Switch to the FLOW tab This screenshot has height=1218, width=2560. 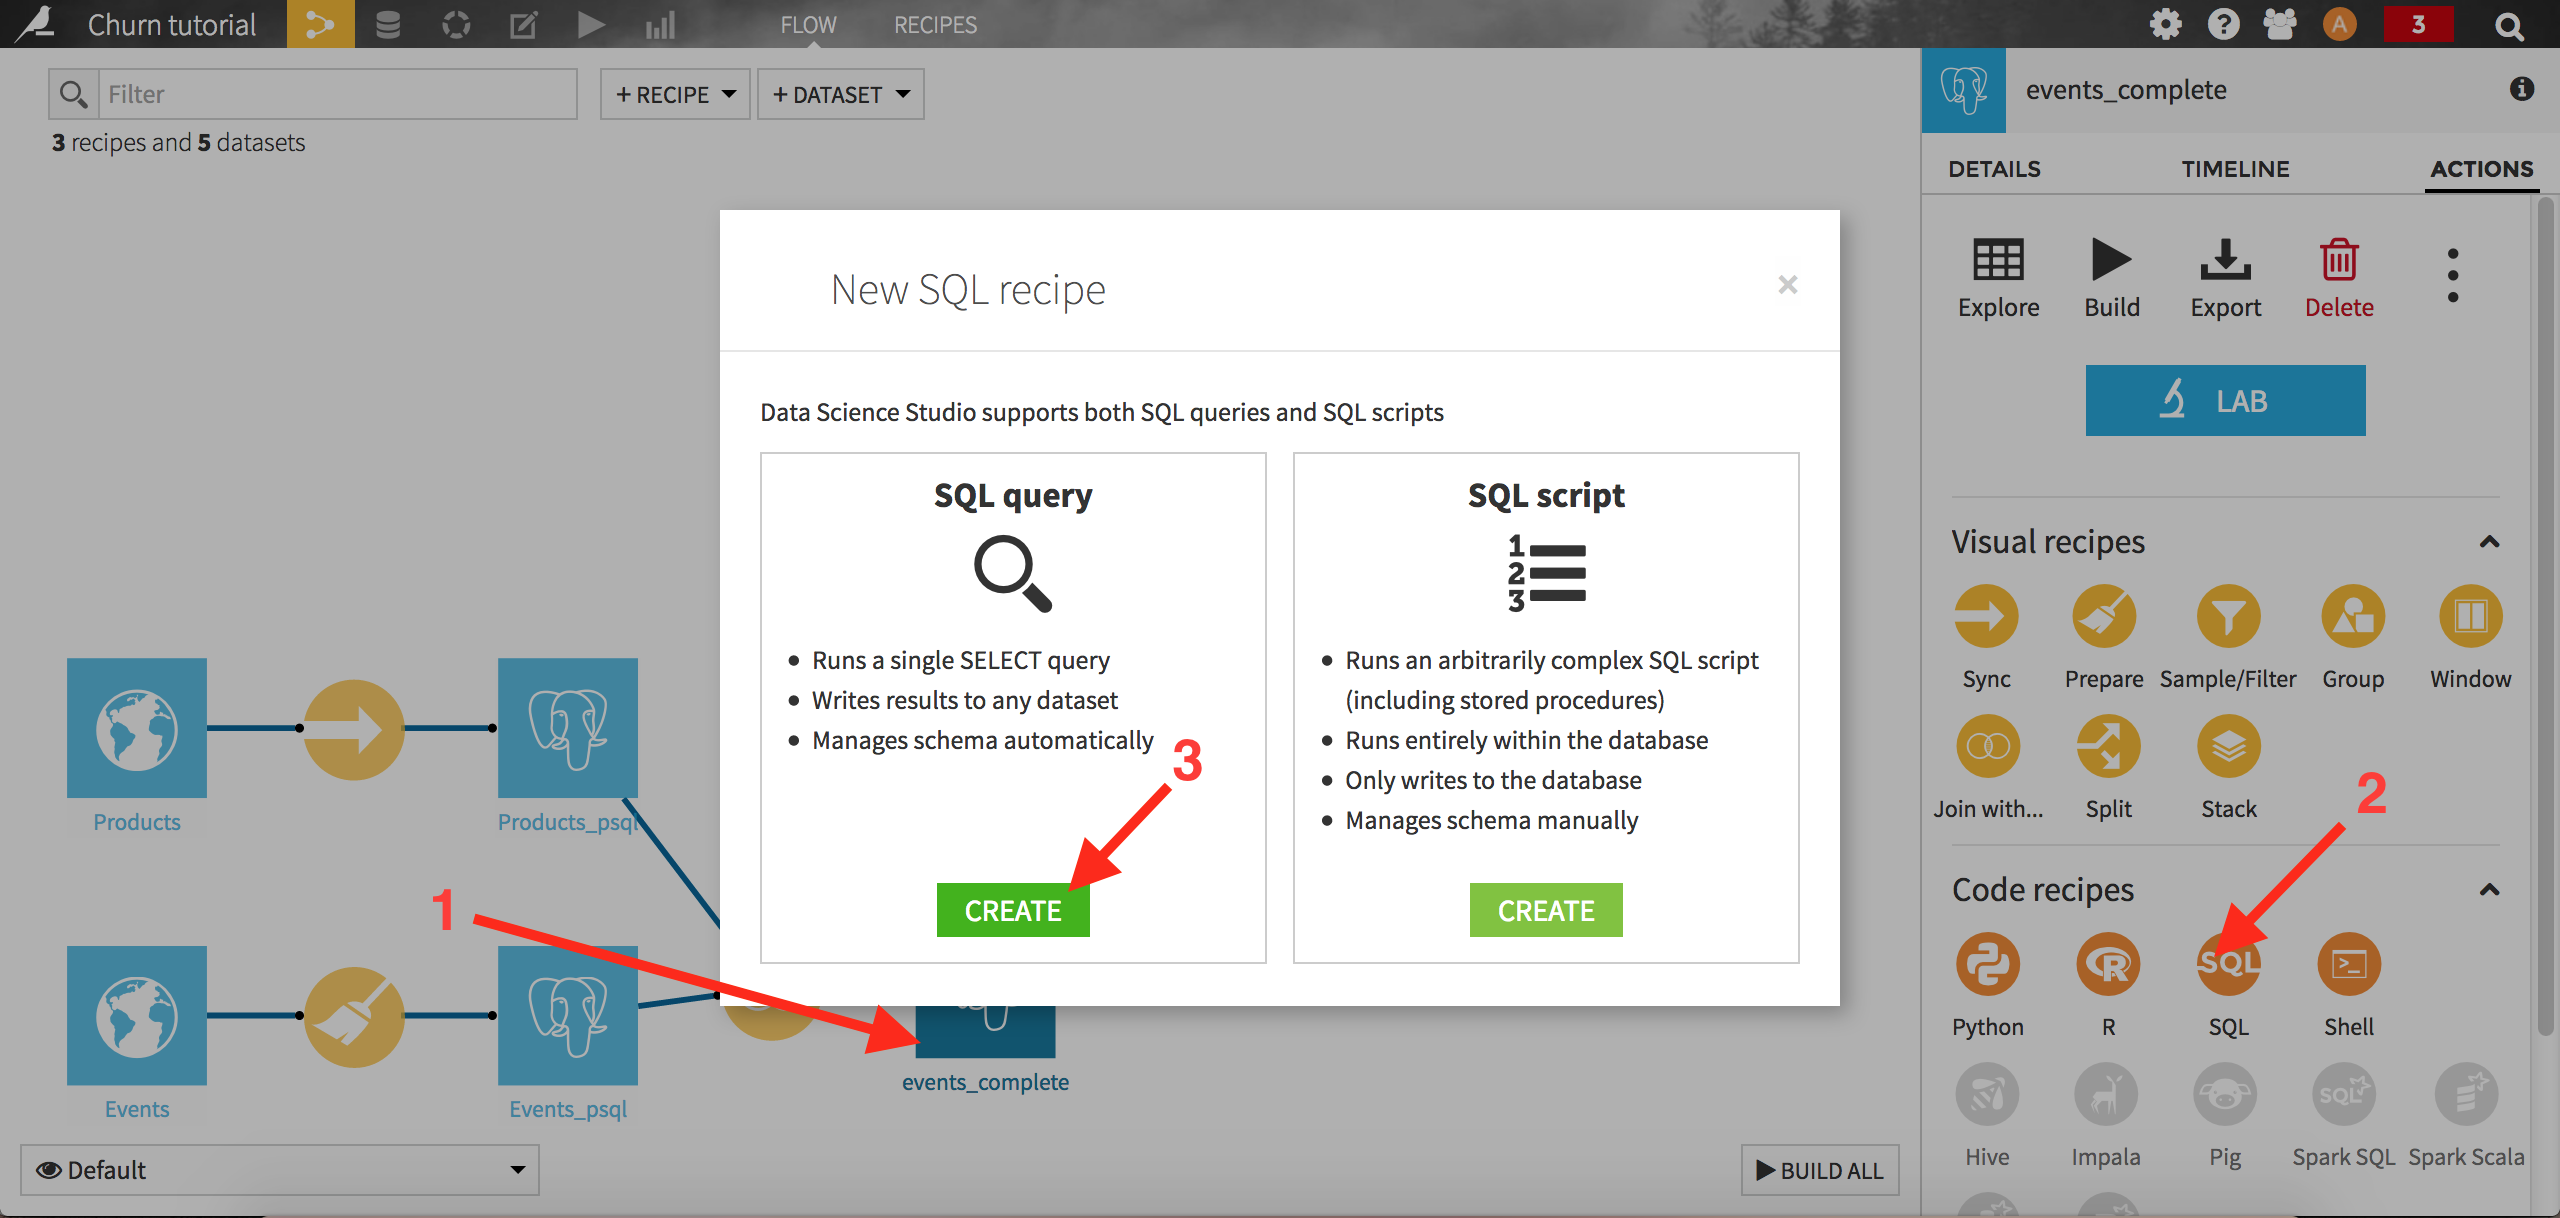pos(808,24)
